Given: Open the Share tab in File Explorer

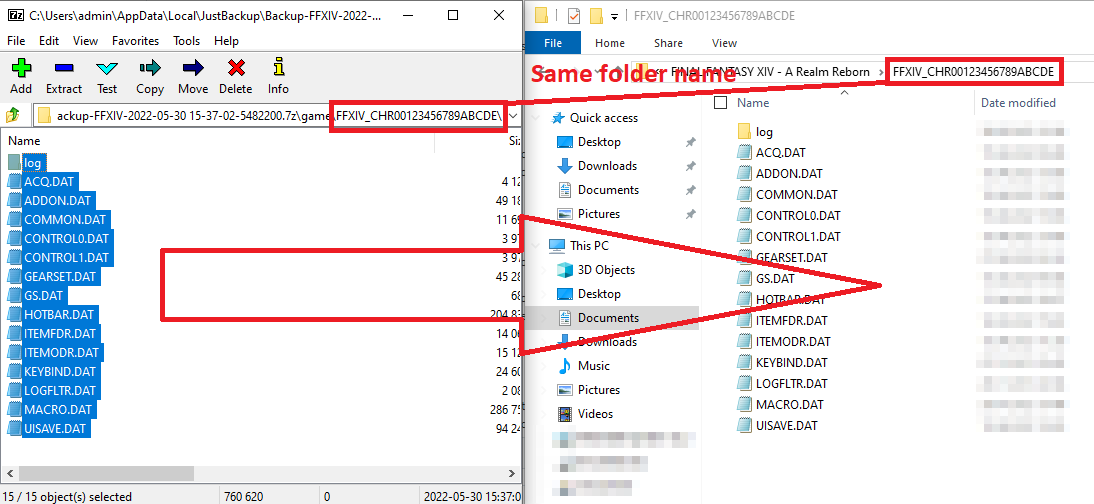Looking at the screenshot, I should pyautogui.click(x=668, y=43).
